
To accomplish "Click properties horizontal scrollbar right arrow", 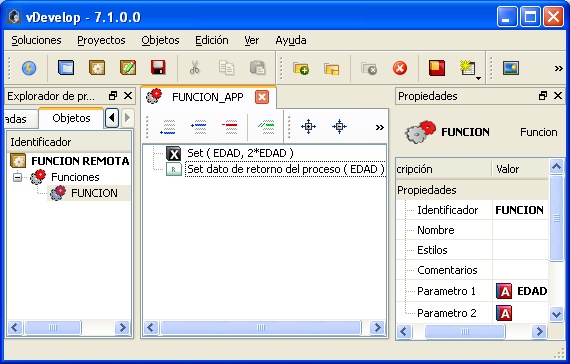I will [x=539, y=331].
